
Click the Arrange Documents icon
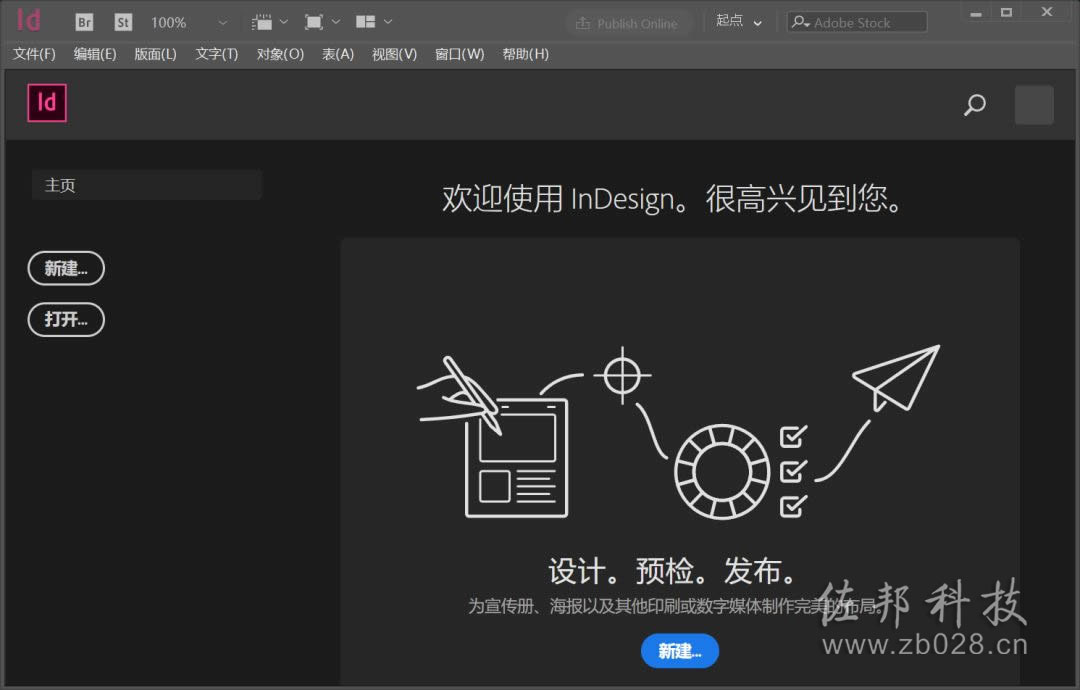click(366, 22)
